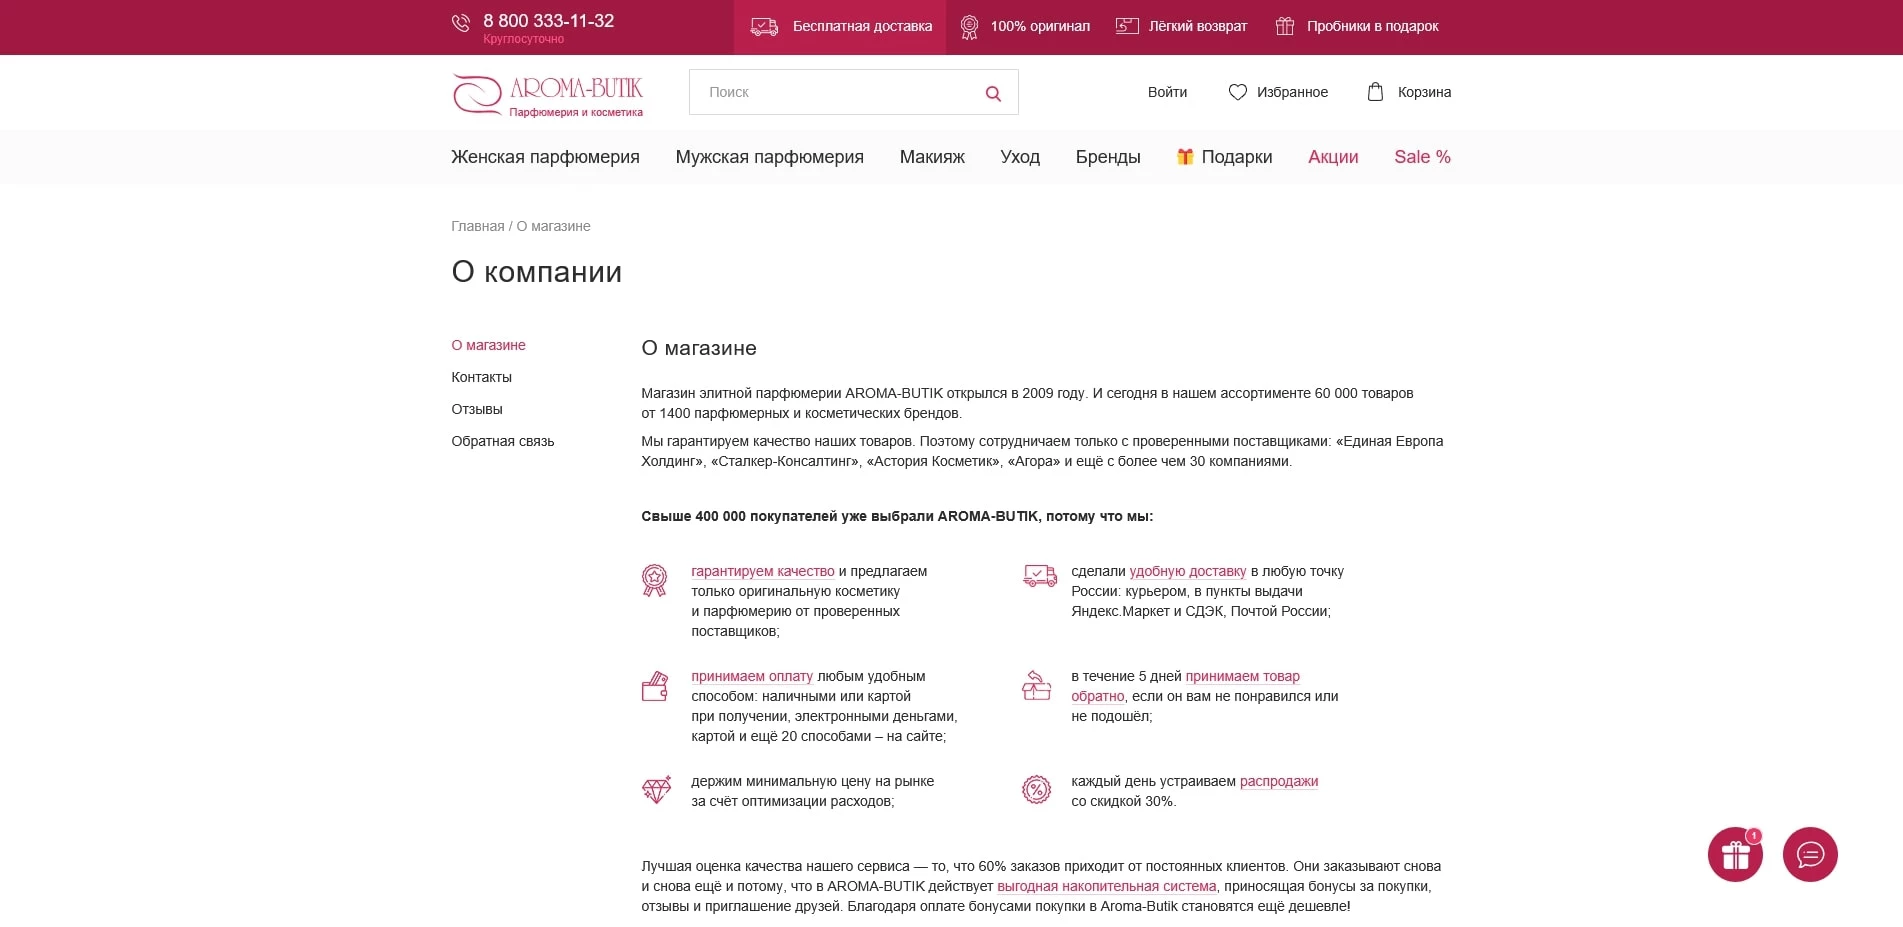The width and height of the screenshot is (1903, 927).
Task: Go to the Sale % section
Action: (x=1421, y=157)
